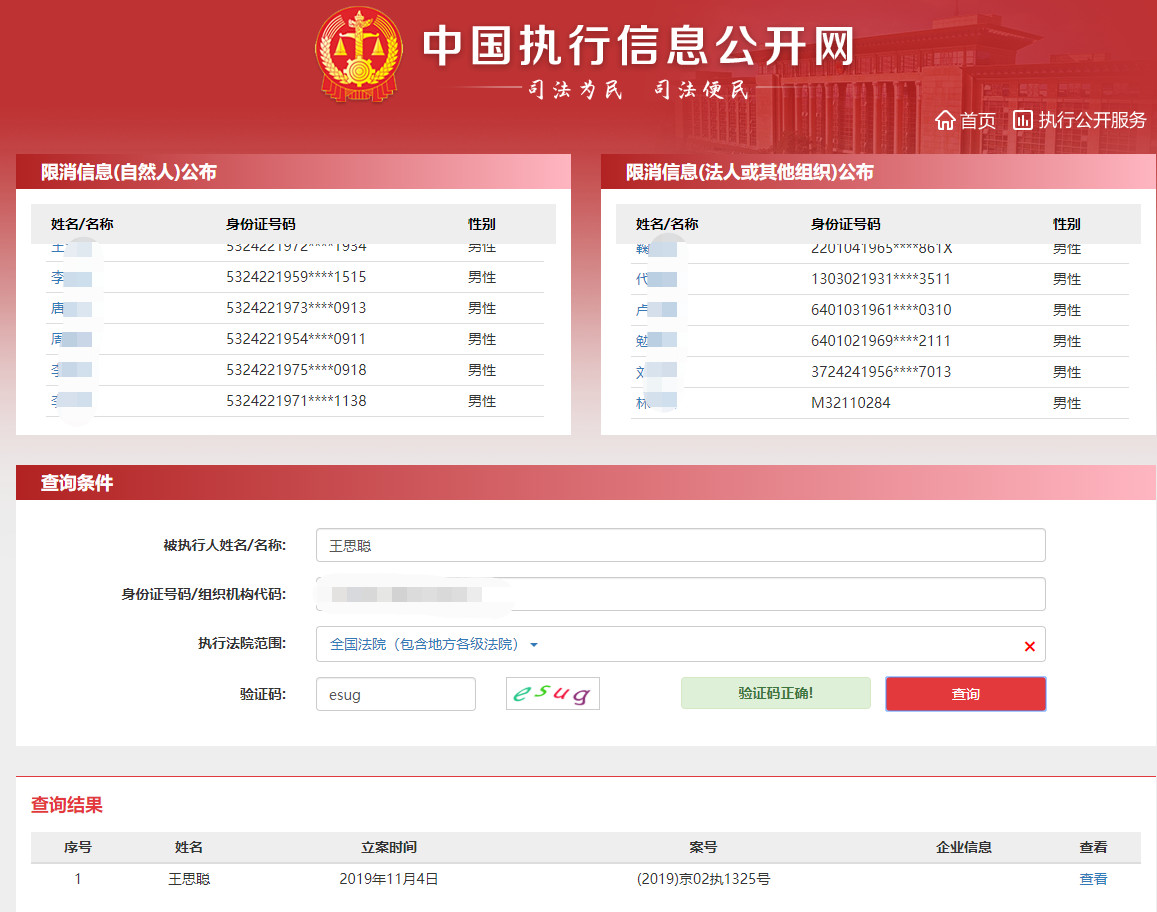Select the case number (2019)京02执1325号
The height and width of the screenshot is (912, 1157).
coord(703,879)
